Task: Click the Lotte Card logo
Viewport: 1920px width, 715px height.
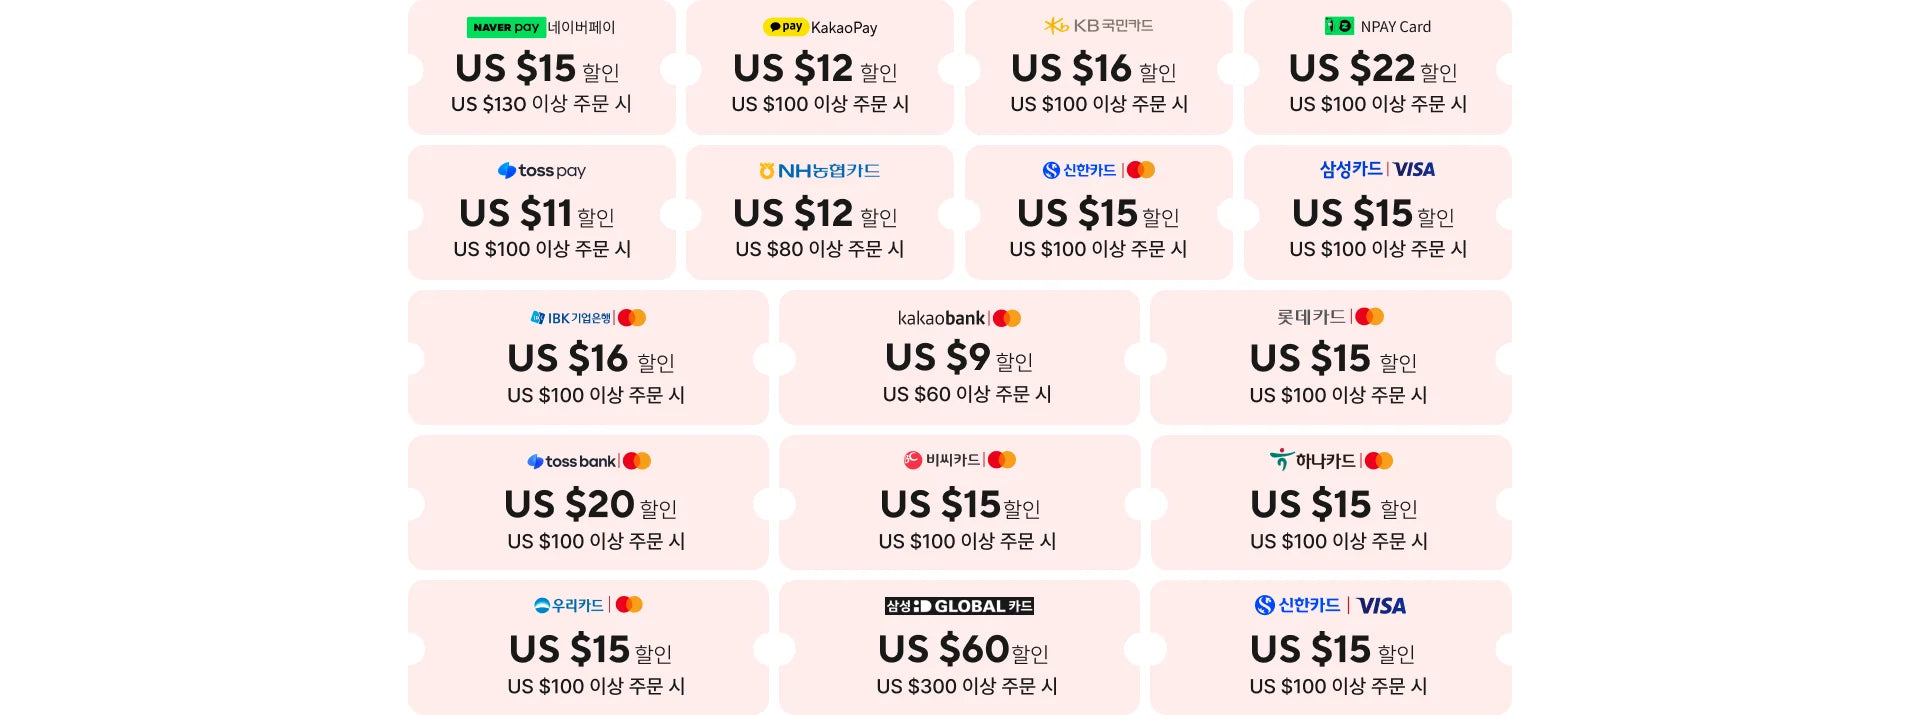Action: (x=1311, y=317)
